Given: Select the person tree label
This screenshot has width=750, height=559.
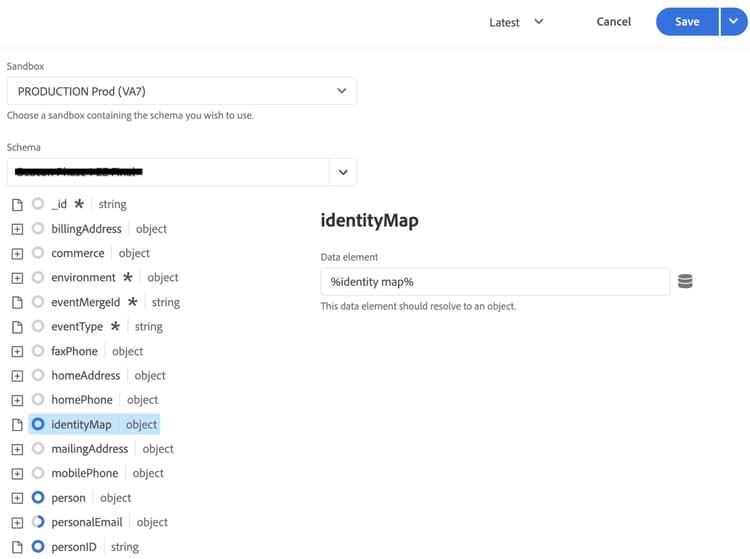Looking at the screenshot, I should (68, 498).
